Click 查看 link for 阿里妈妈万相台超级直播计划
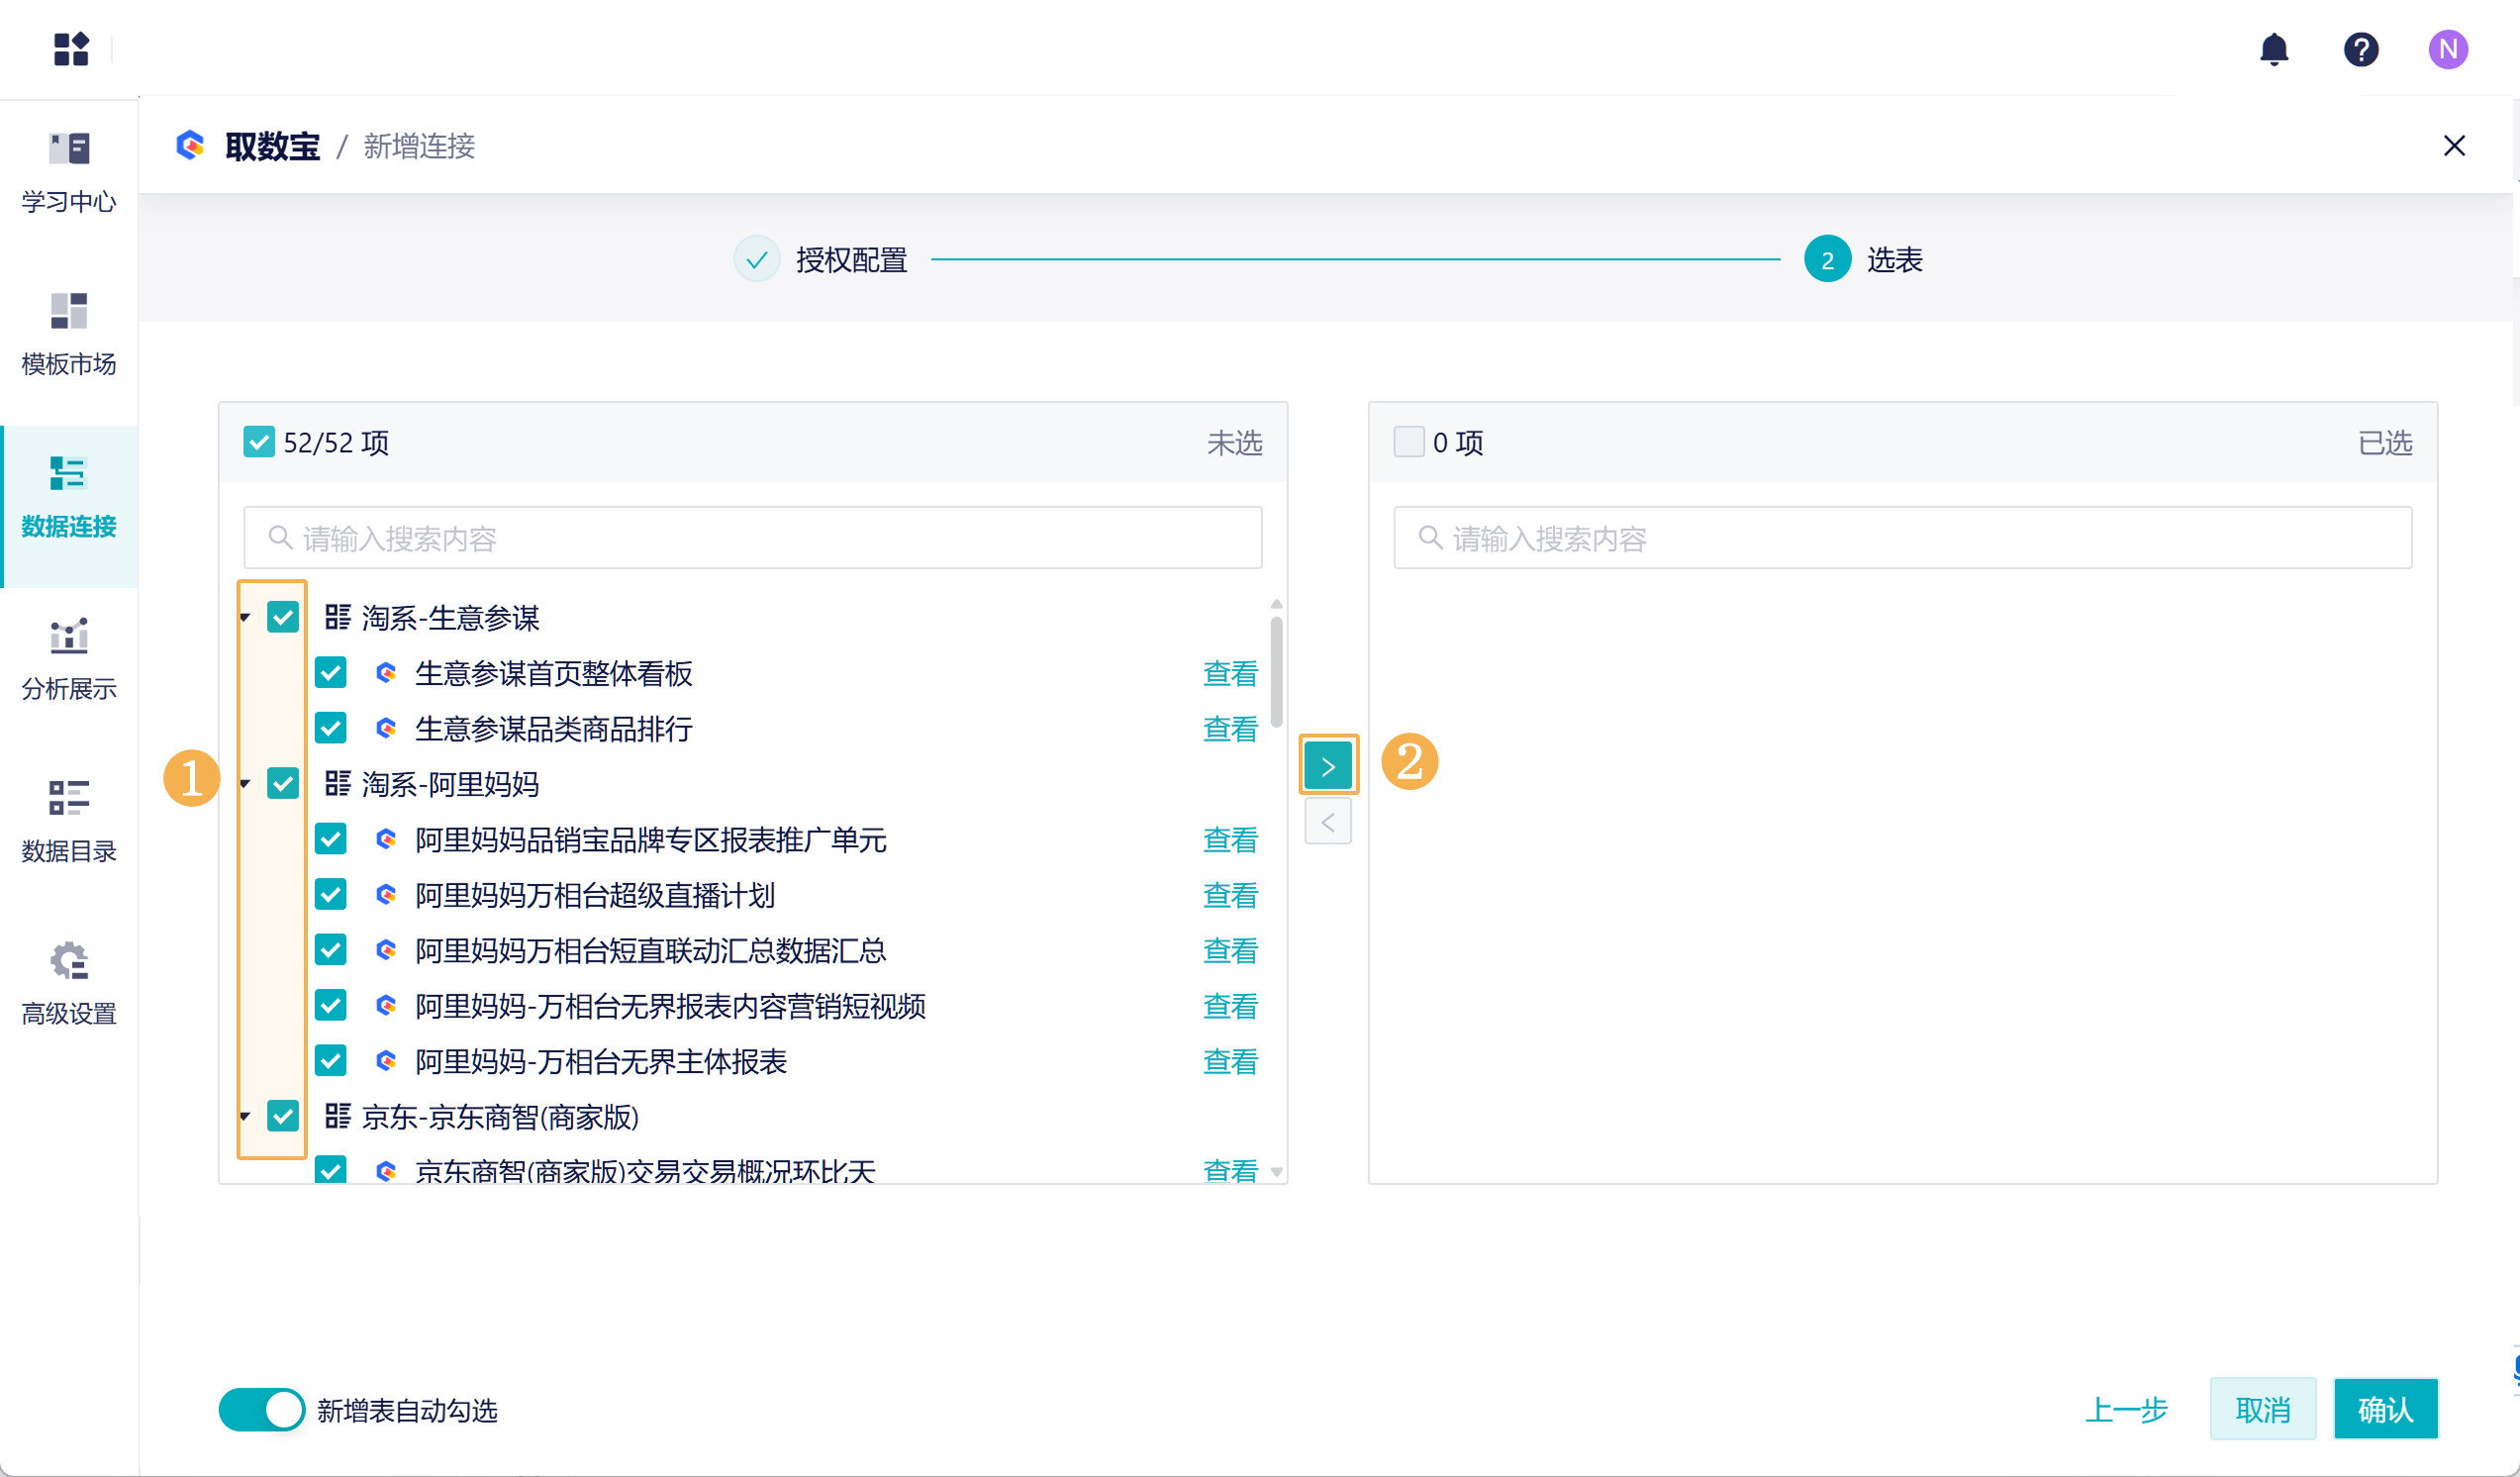 [1229, 895]
